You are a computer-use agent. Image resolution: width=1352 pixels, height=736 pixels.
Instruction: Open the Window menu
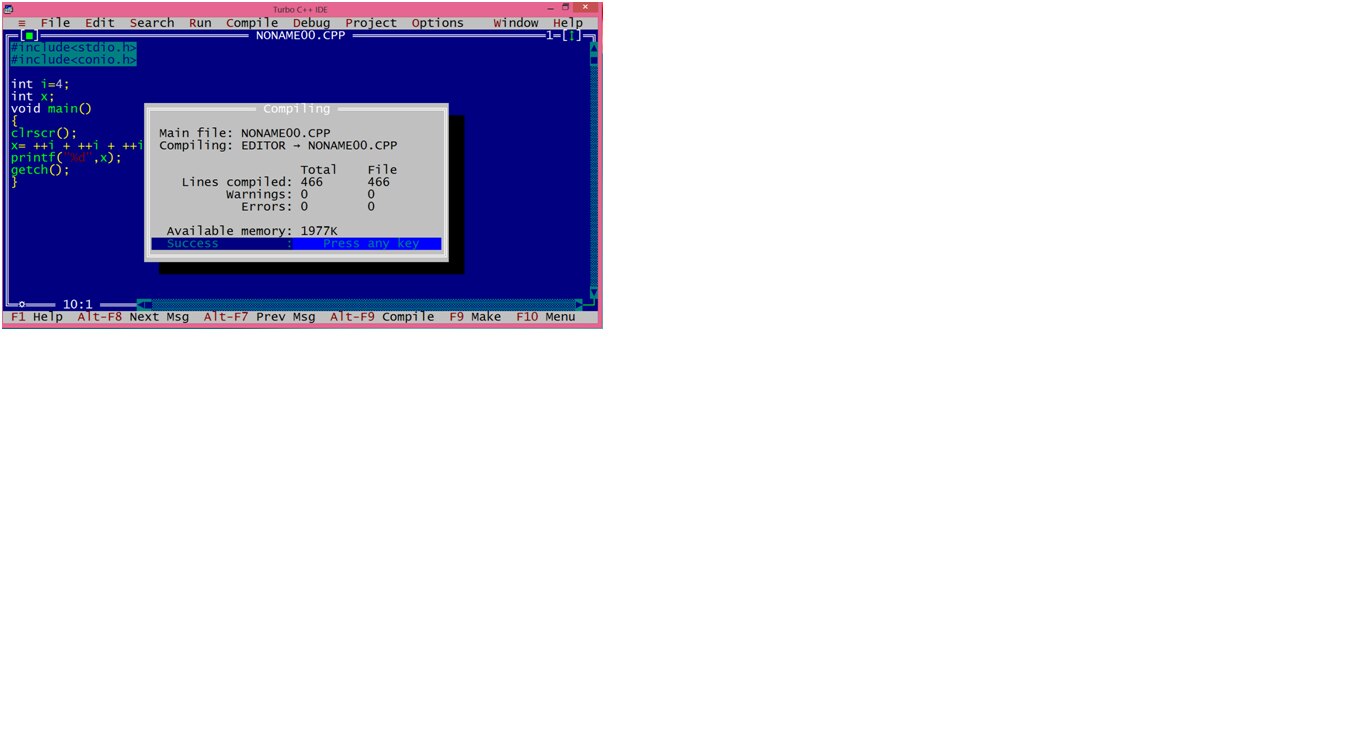click(516, 23)
